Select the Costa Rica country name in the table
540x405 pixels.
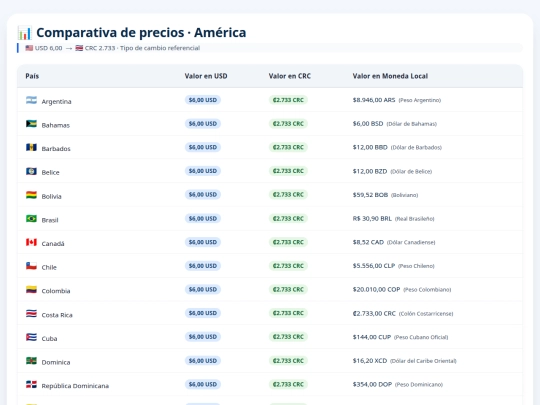tap(57, 315)
